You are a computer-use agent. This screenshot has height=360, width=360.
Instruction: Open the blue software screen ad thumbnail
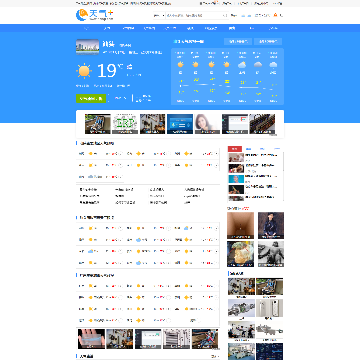(180, 124)
